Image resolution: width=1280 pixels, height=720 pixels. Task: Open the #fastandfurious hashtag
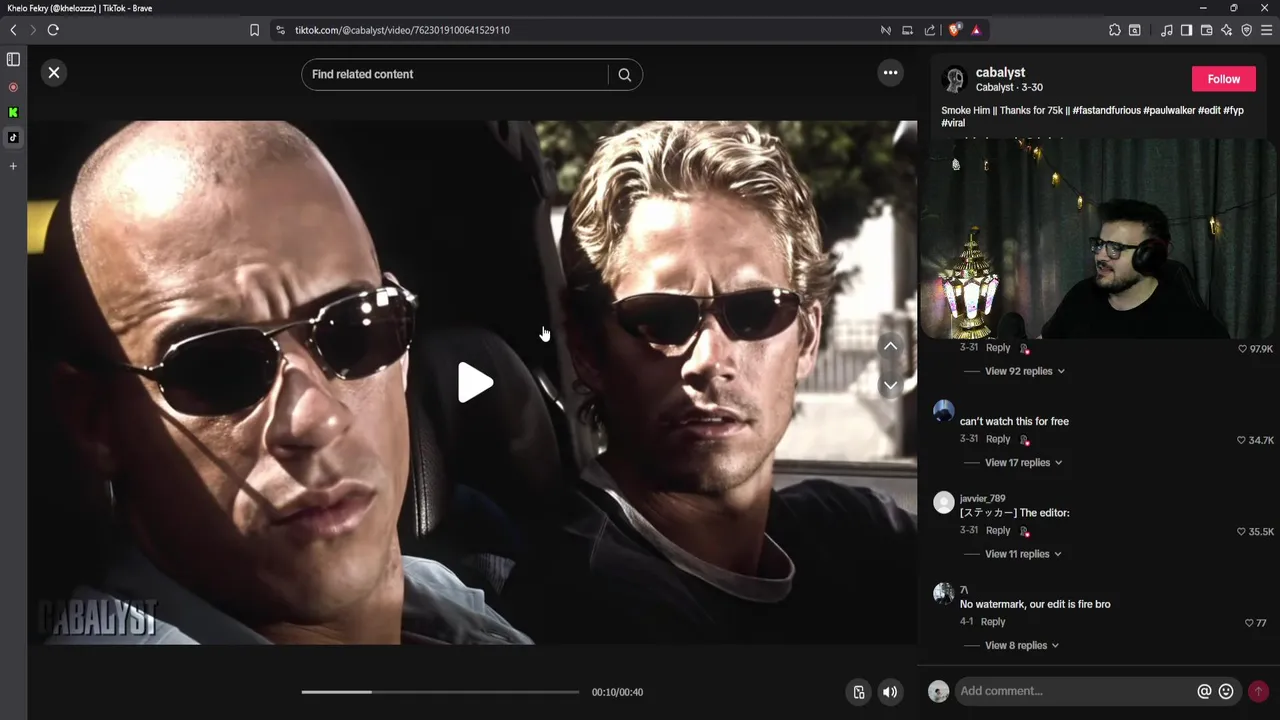1106,110
